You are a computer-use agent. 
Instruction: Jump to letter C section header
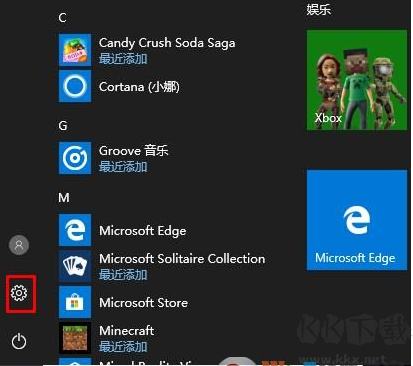pyautogui.click(x=62, y=18)
